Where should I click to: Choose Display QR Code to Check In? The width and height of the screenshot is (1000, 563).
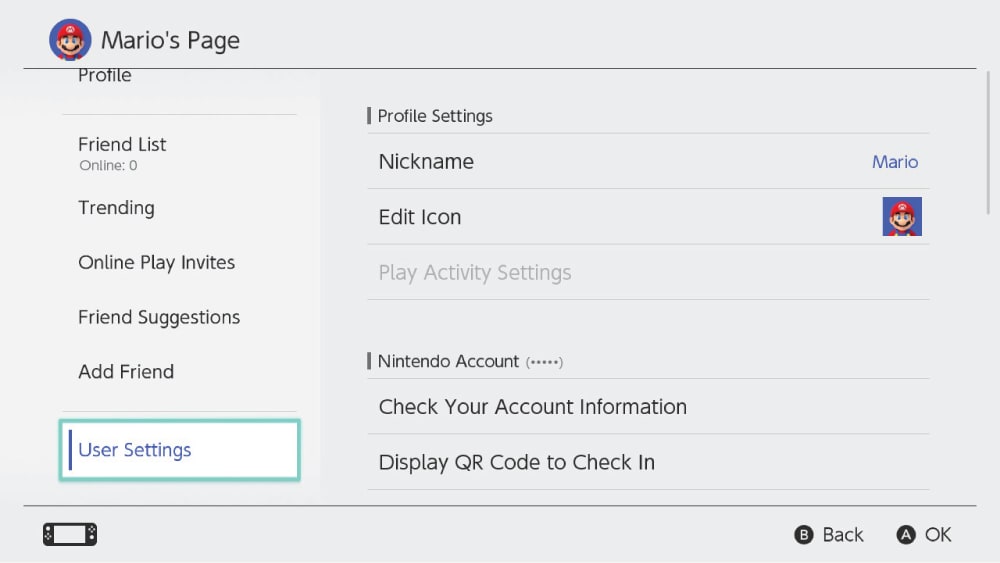click(516, 463)
